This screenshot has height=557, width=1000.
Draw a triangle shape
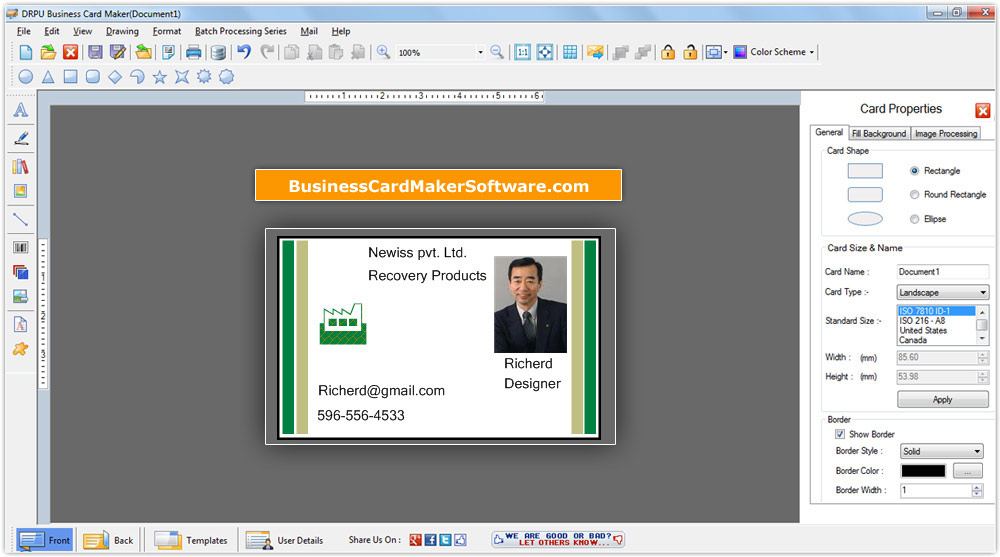click(48, 77)
